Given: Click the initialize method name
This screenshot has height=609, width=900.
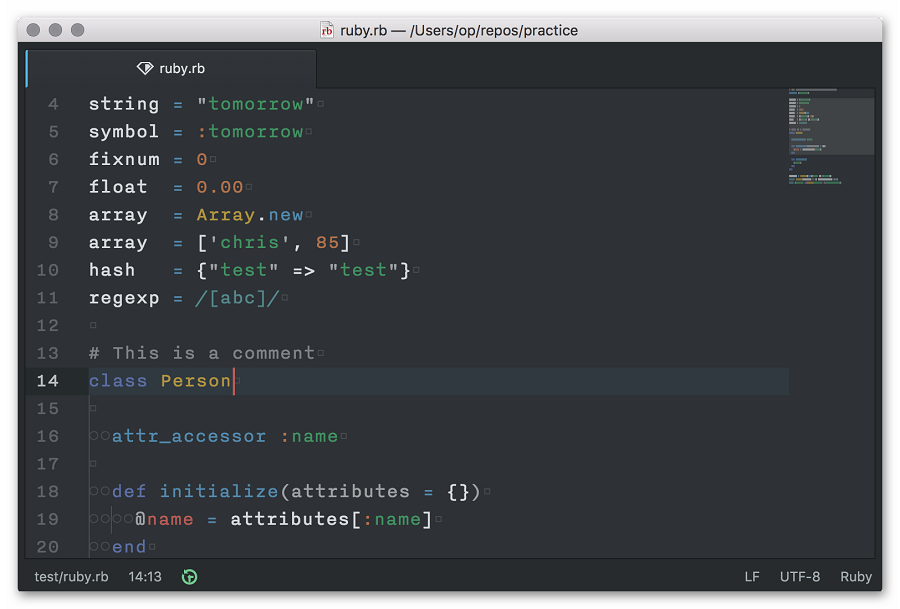Looking at the screenshot, I should coord(219,491).
